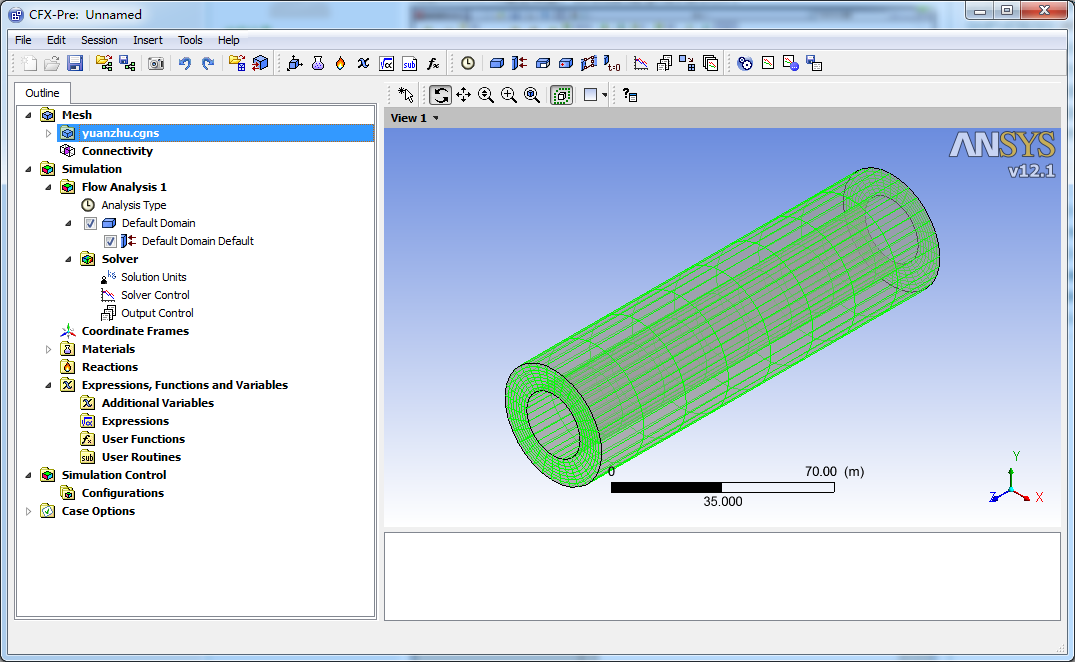
Task: Click the Save case icon
Action: tap(75, 63)
